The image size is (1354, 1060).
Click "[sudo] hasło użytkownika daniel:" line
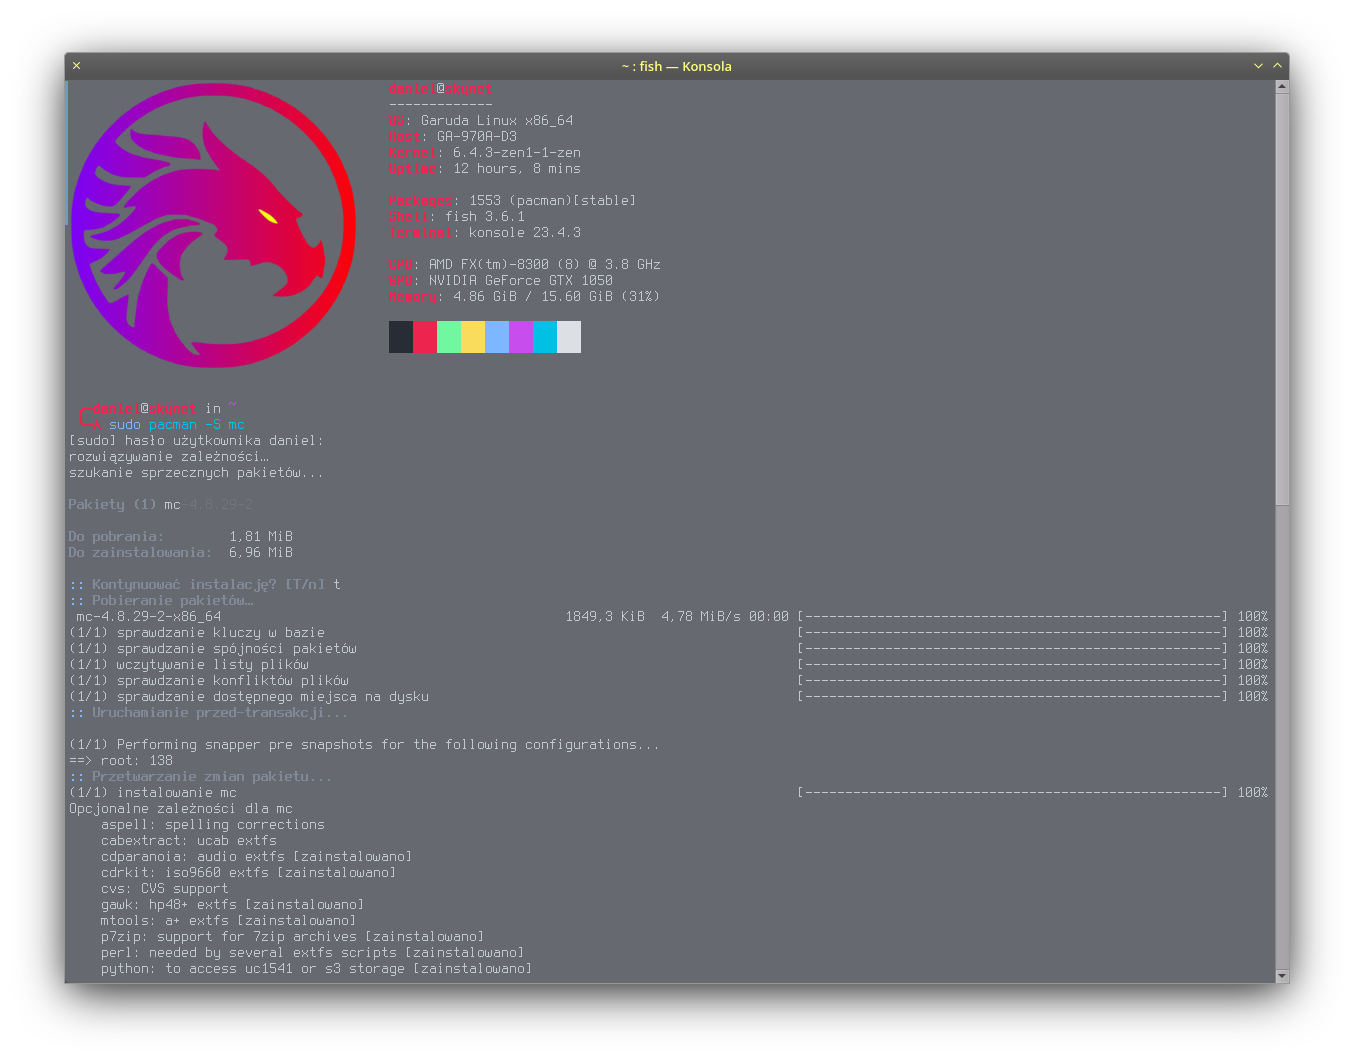[197, 441]
